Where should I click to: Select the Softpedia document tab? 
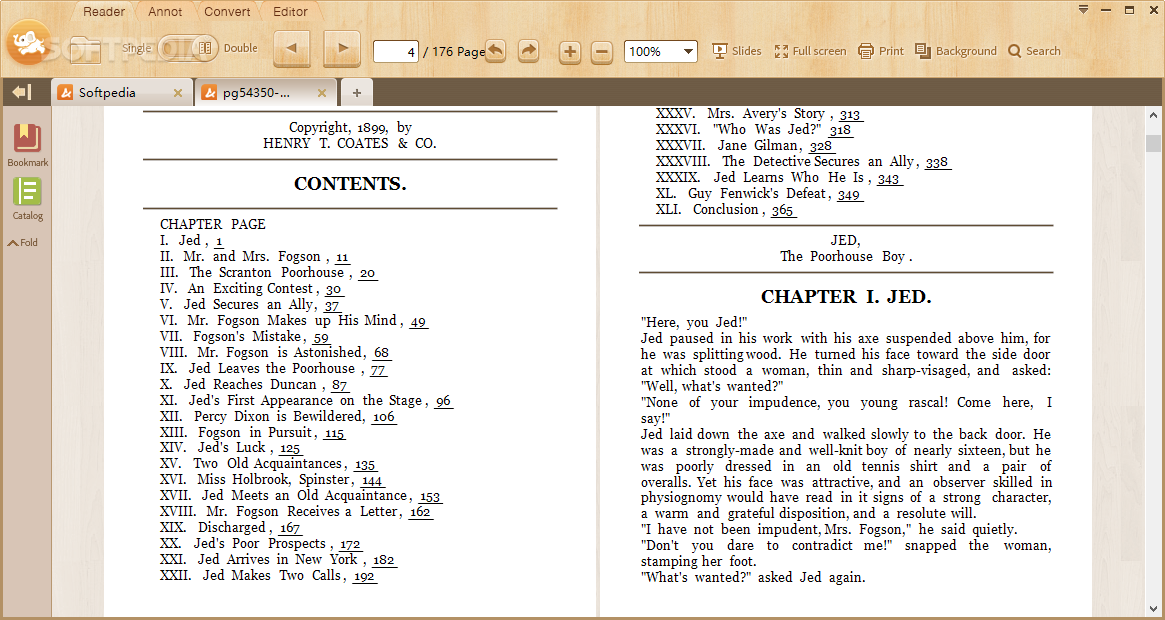[122, 93]
